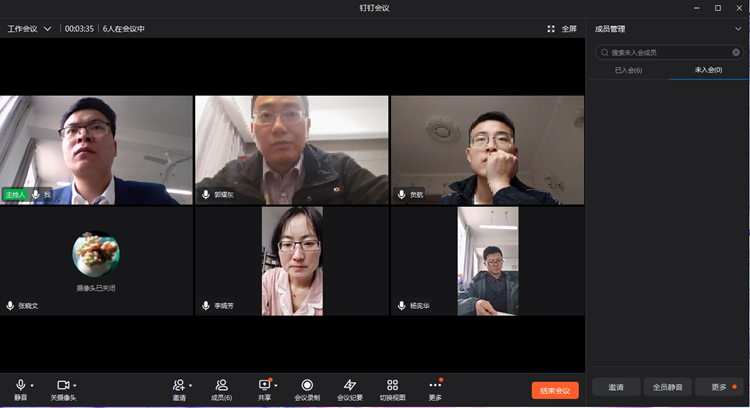Turn off the camera with 关摄像头
Screen dimensions: 750x408
click(62, 386)
